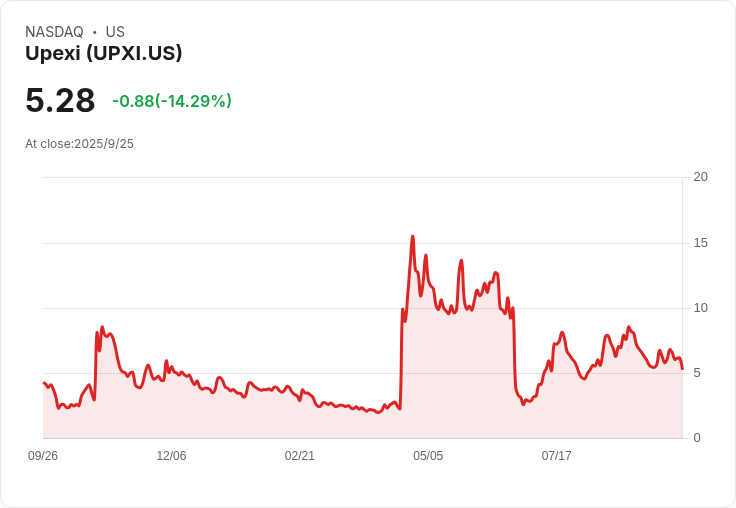This screenshot has width=736, height=508.
Task: Click the rightmost end of the price line
Action: point(682,369)
